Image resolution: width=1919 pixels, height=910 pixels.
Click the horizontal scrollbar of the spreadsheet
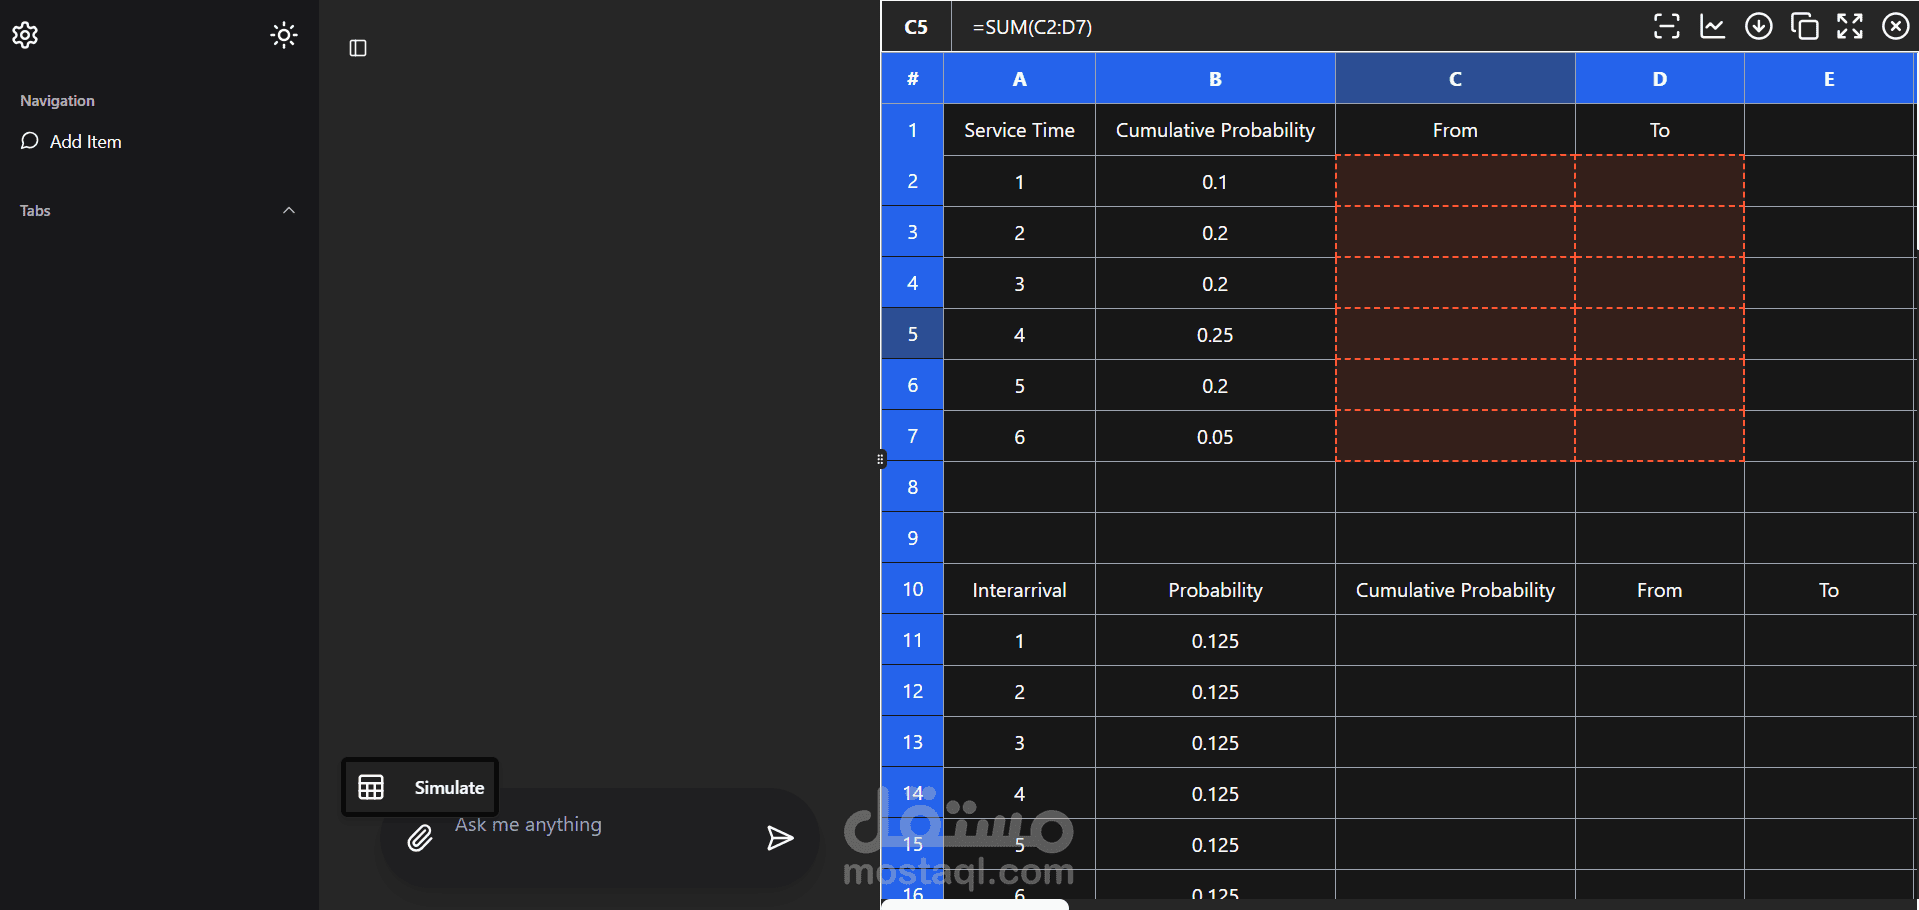pyautogui.click(x=975, y=904)
